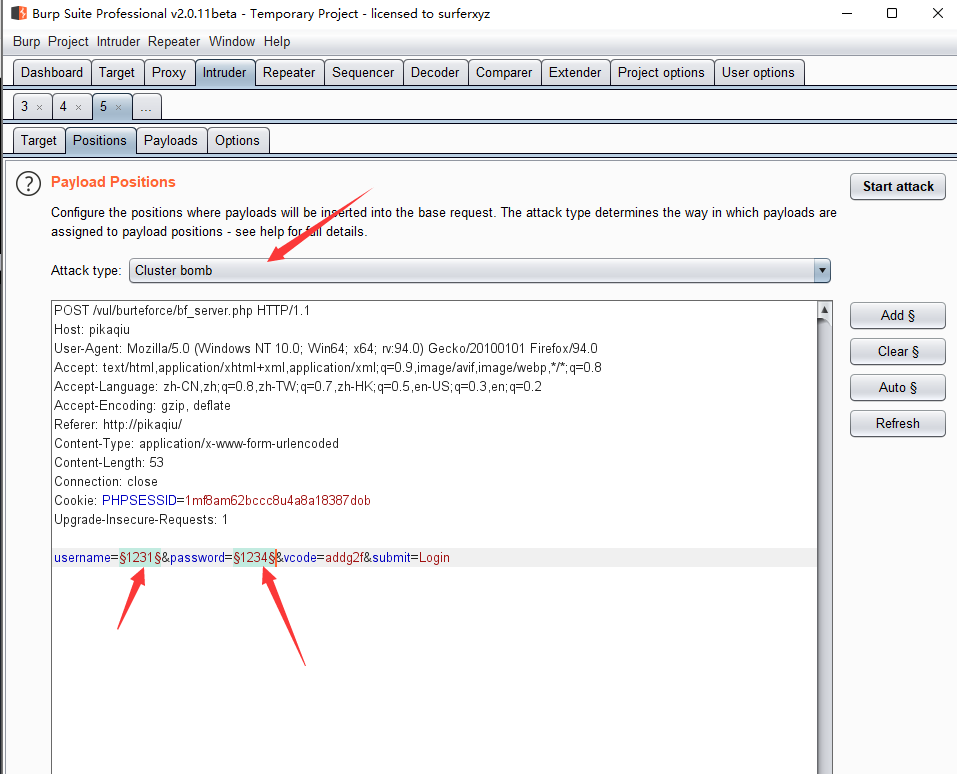The width and height of the screenshot is (957, 774).
Task: Open the Window menu
Action: (x=232, y=42)
